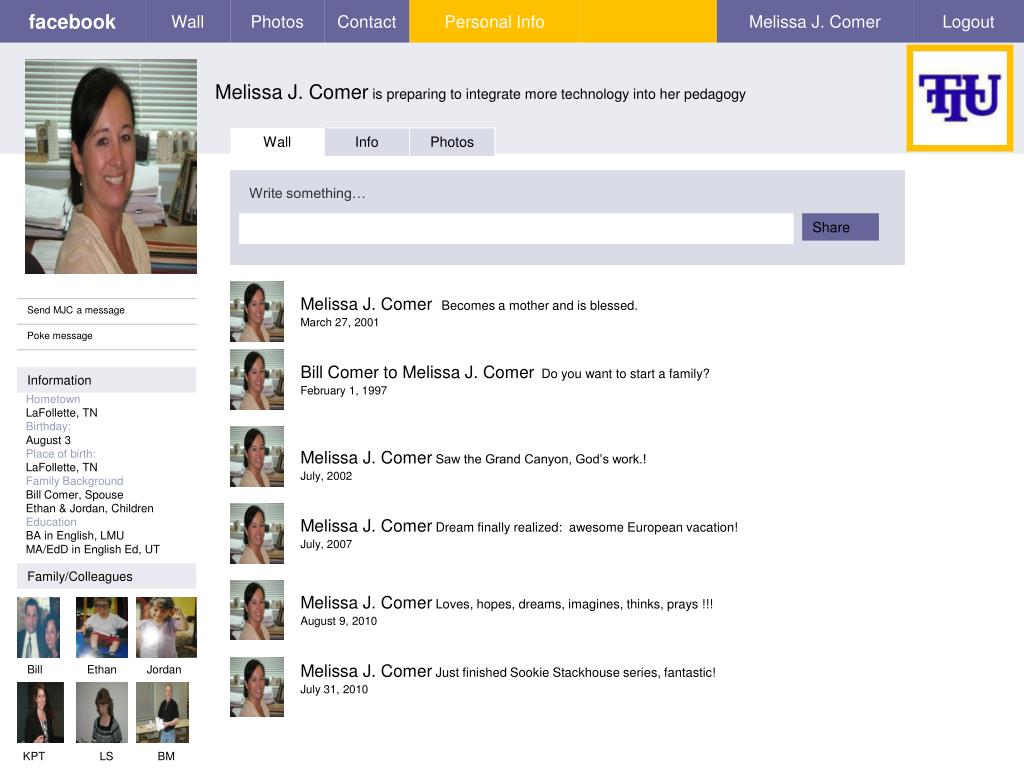This screenshot has width=1024, height=768.
Task: Select Ethan's thumbnail photo
Action: pyautogui.click(x=102, y=627)
